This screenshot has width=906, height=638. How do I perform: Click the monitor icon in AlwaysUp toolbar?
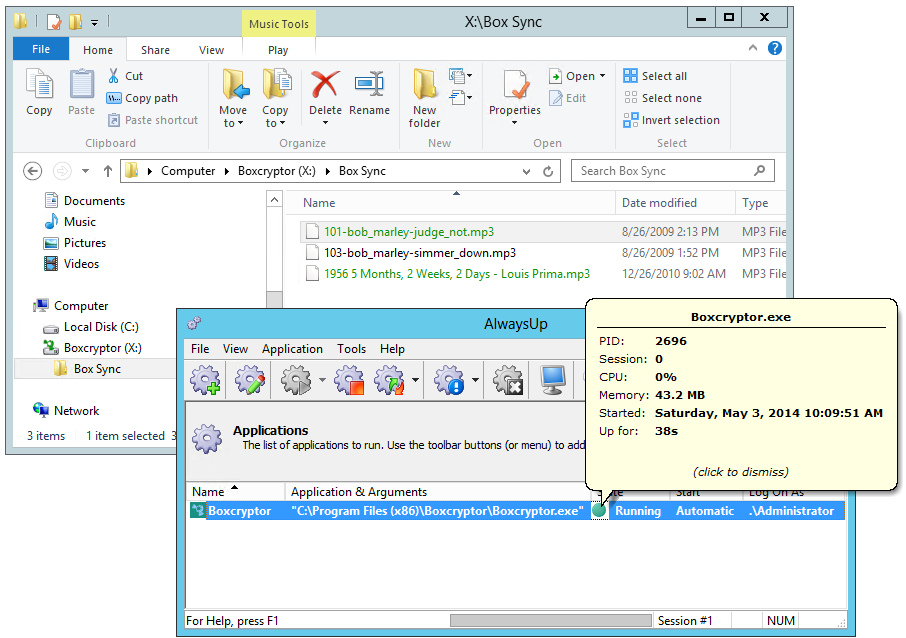(553, 380)
